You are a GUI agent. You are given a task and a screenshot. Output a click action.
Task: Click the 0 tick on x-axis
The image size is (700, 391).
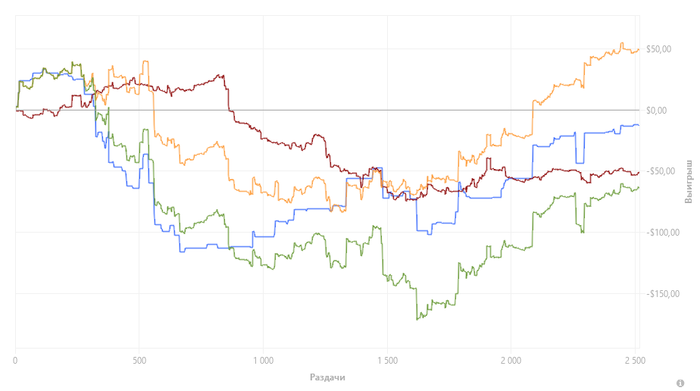click(x=16, y=360)
